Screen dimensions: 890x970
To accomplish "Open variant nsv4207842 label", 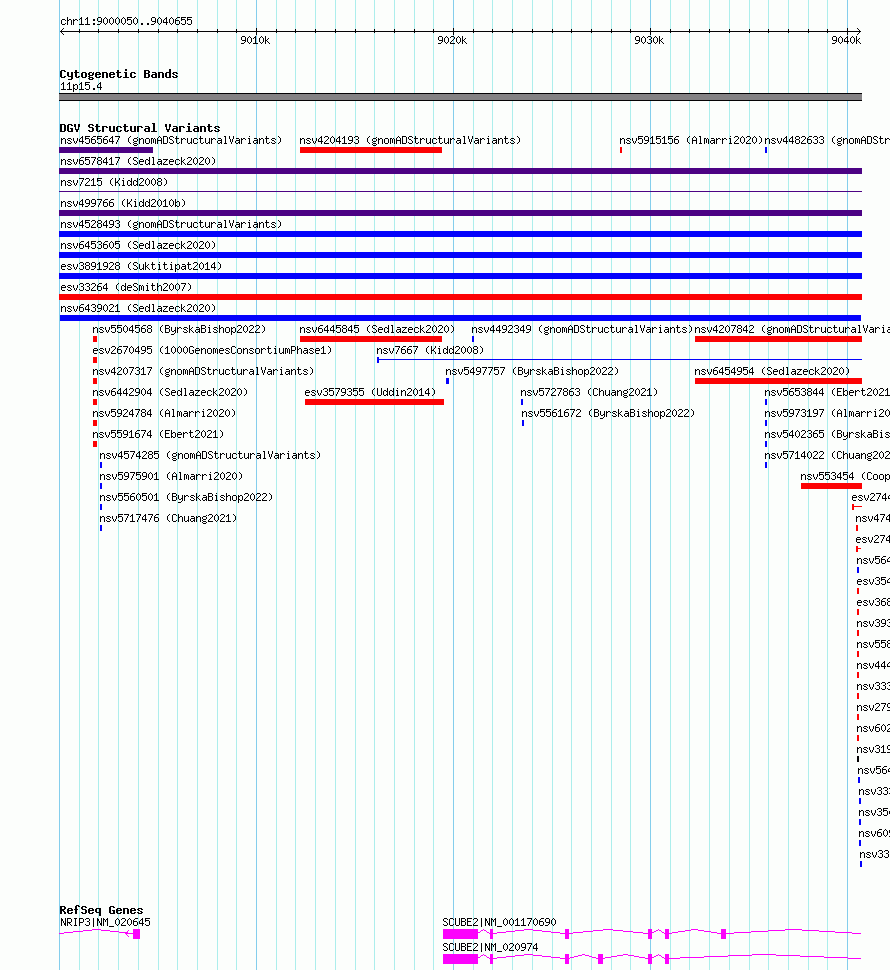I will tap(792, 330).
